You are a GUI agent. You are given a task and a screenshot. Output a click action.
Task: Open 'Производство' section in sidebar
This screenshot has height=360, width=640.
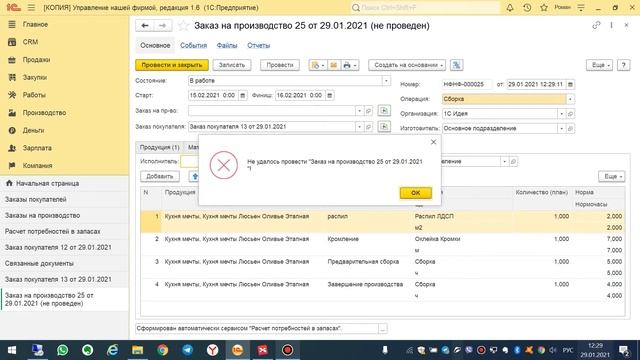(44, 113)
